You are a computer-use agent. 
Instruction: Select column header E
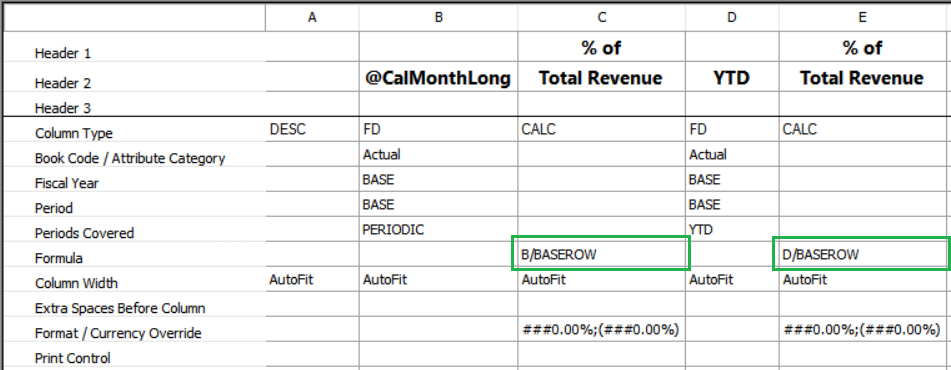862,18
